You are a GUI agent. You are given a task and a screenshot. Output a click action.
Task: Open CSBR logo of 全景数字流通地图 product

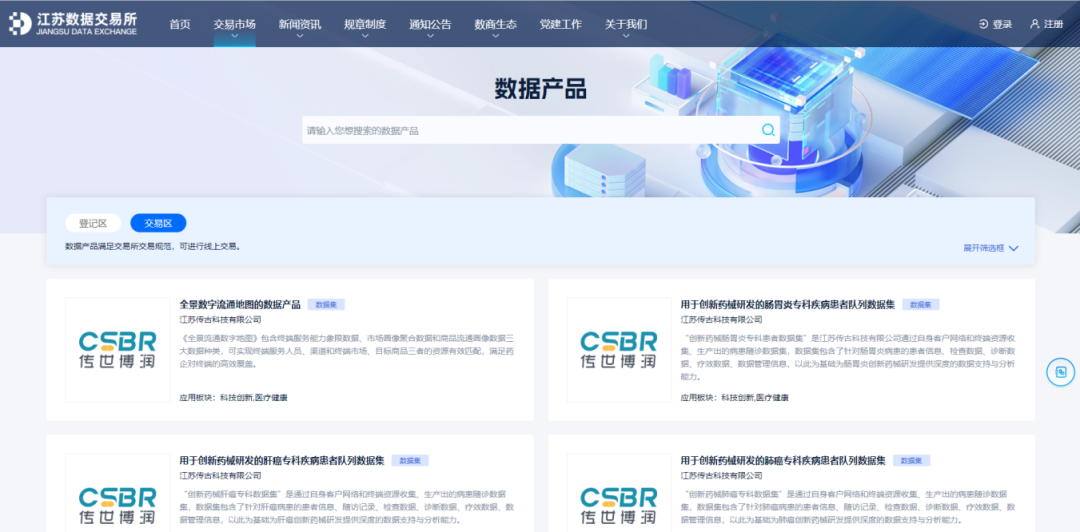pyautogui.click(x=117, y=350)
